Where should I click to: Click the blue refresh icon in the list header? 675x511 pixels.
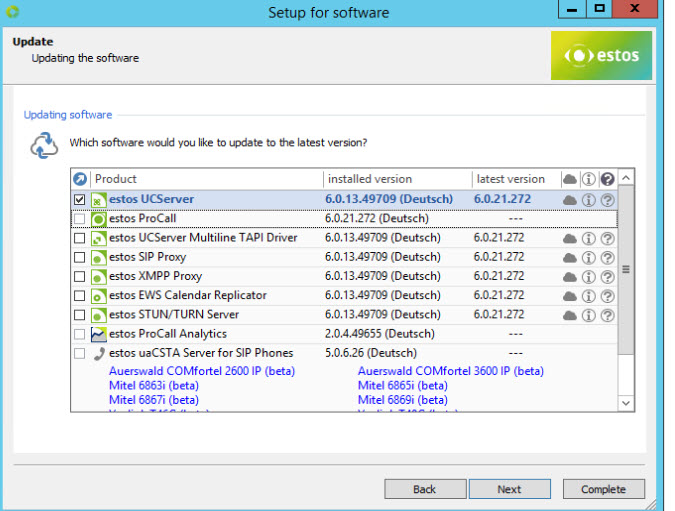pyautogui.click(x=80, y=180)
